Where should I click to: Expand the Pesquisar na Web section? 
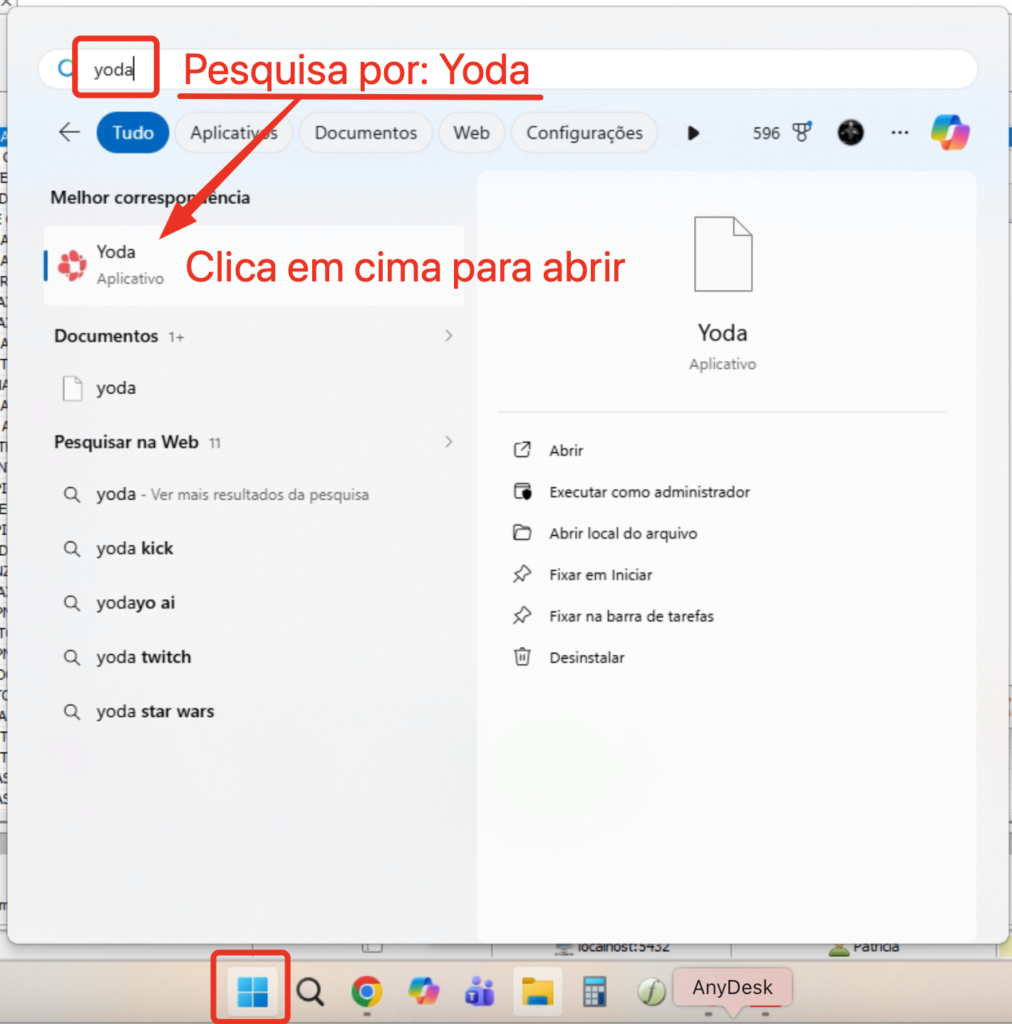448,442
